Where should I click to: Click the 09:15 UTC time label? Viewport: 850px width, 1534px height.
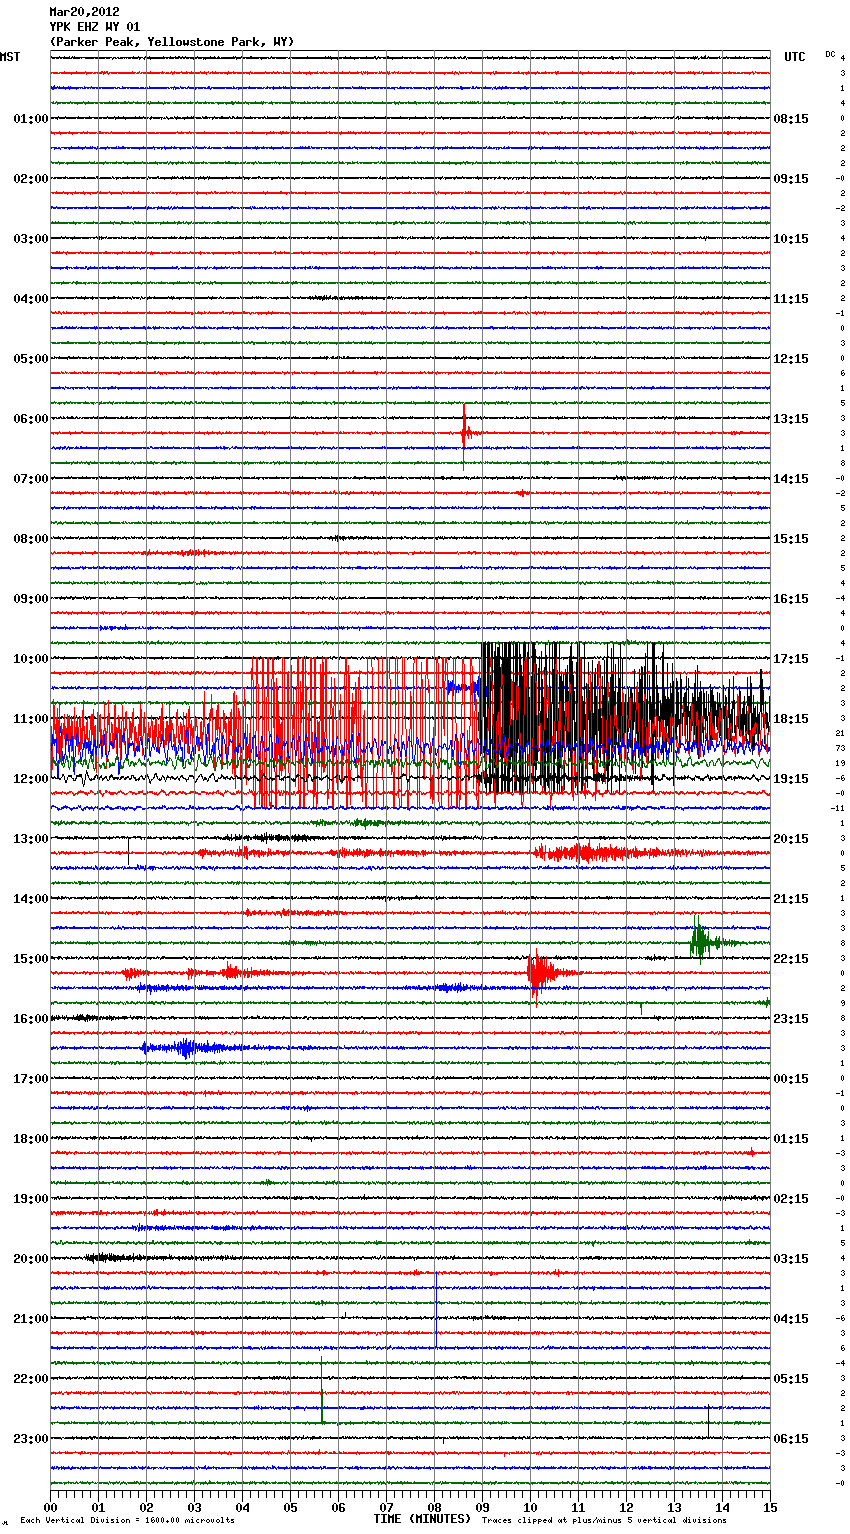[x=791, y=179]
